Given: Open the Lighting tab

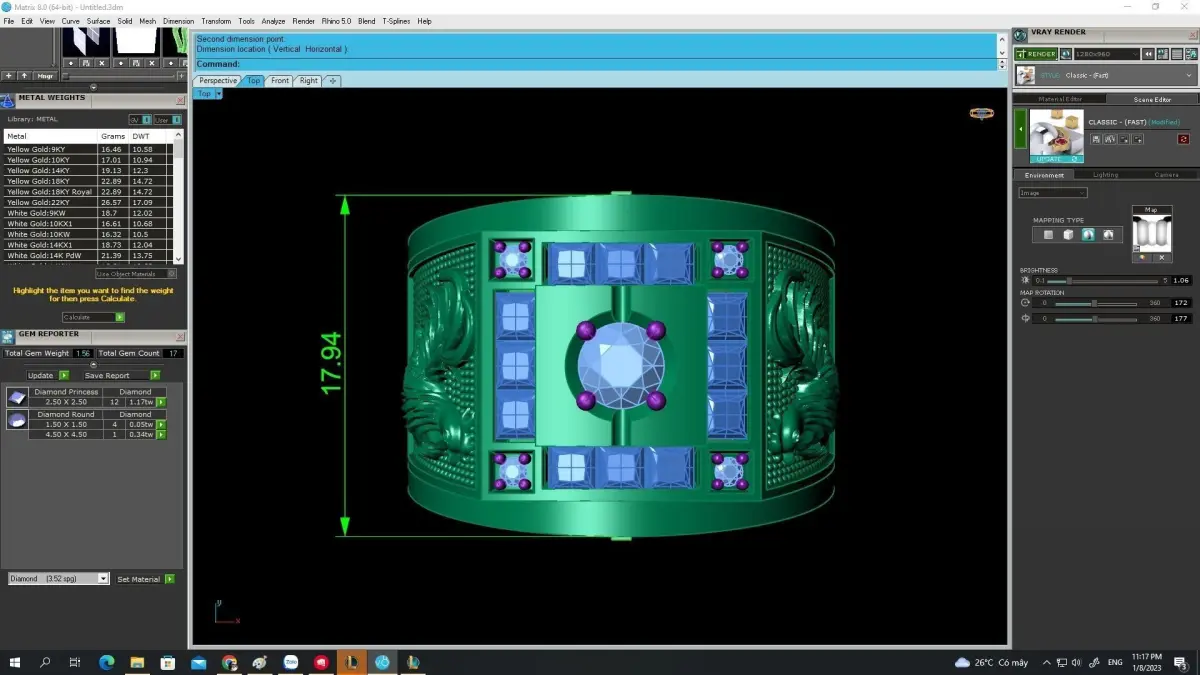Looking at the screenshot, I should coord(1105,175).
